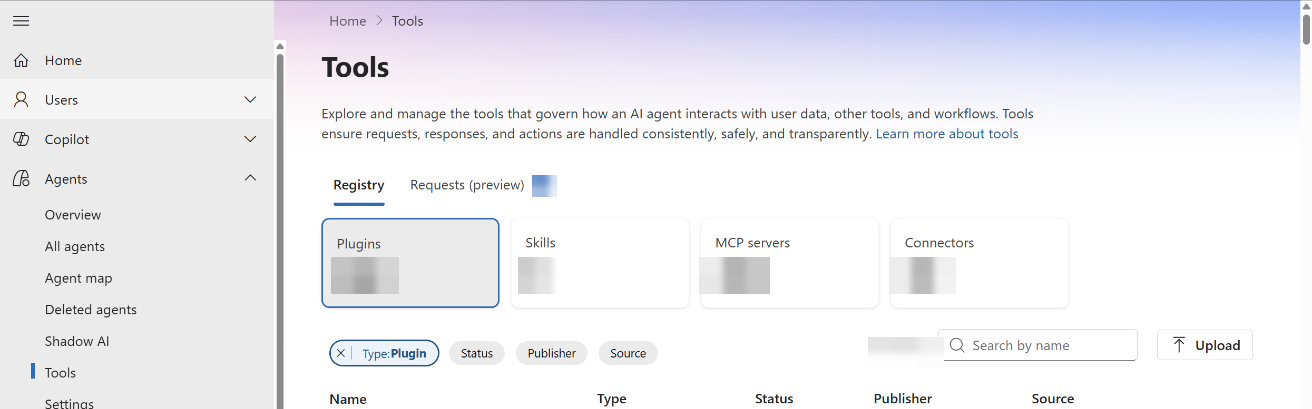Select the Plugins card

[x=410, y=263]
